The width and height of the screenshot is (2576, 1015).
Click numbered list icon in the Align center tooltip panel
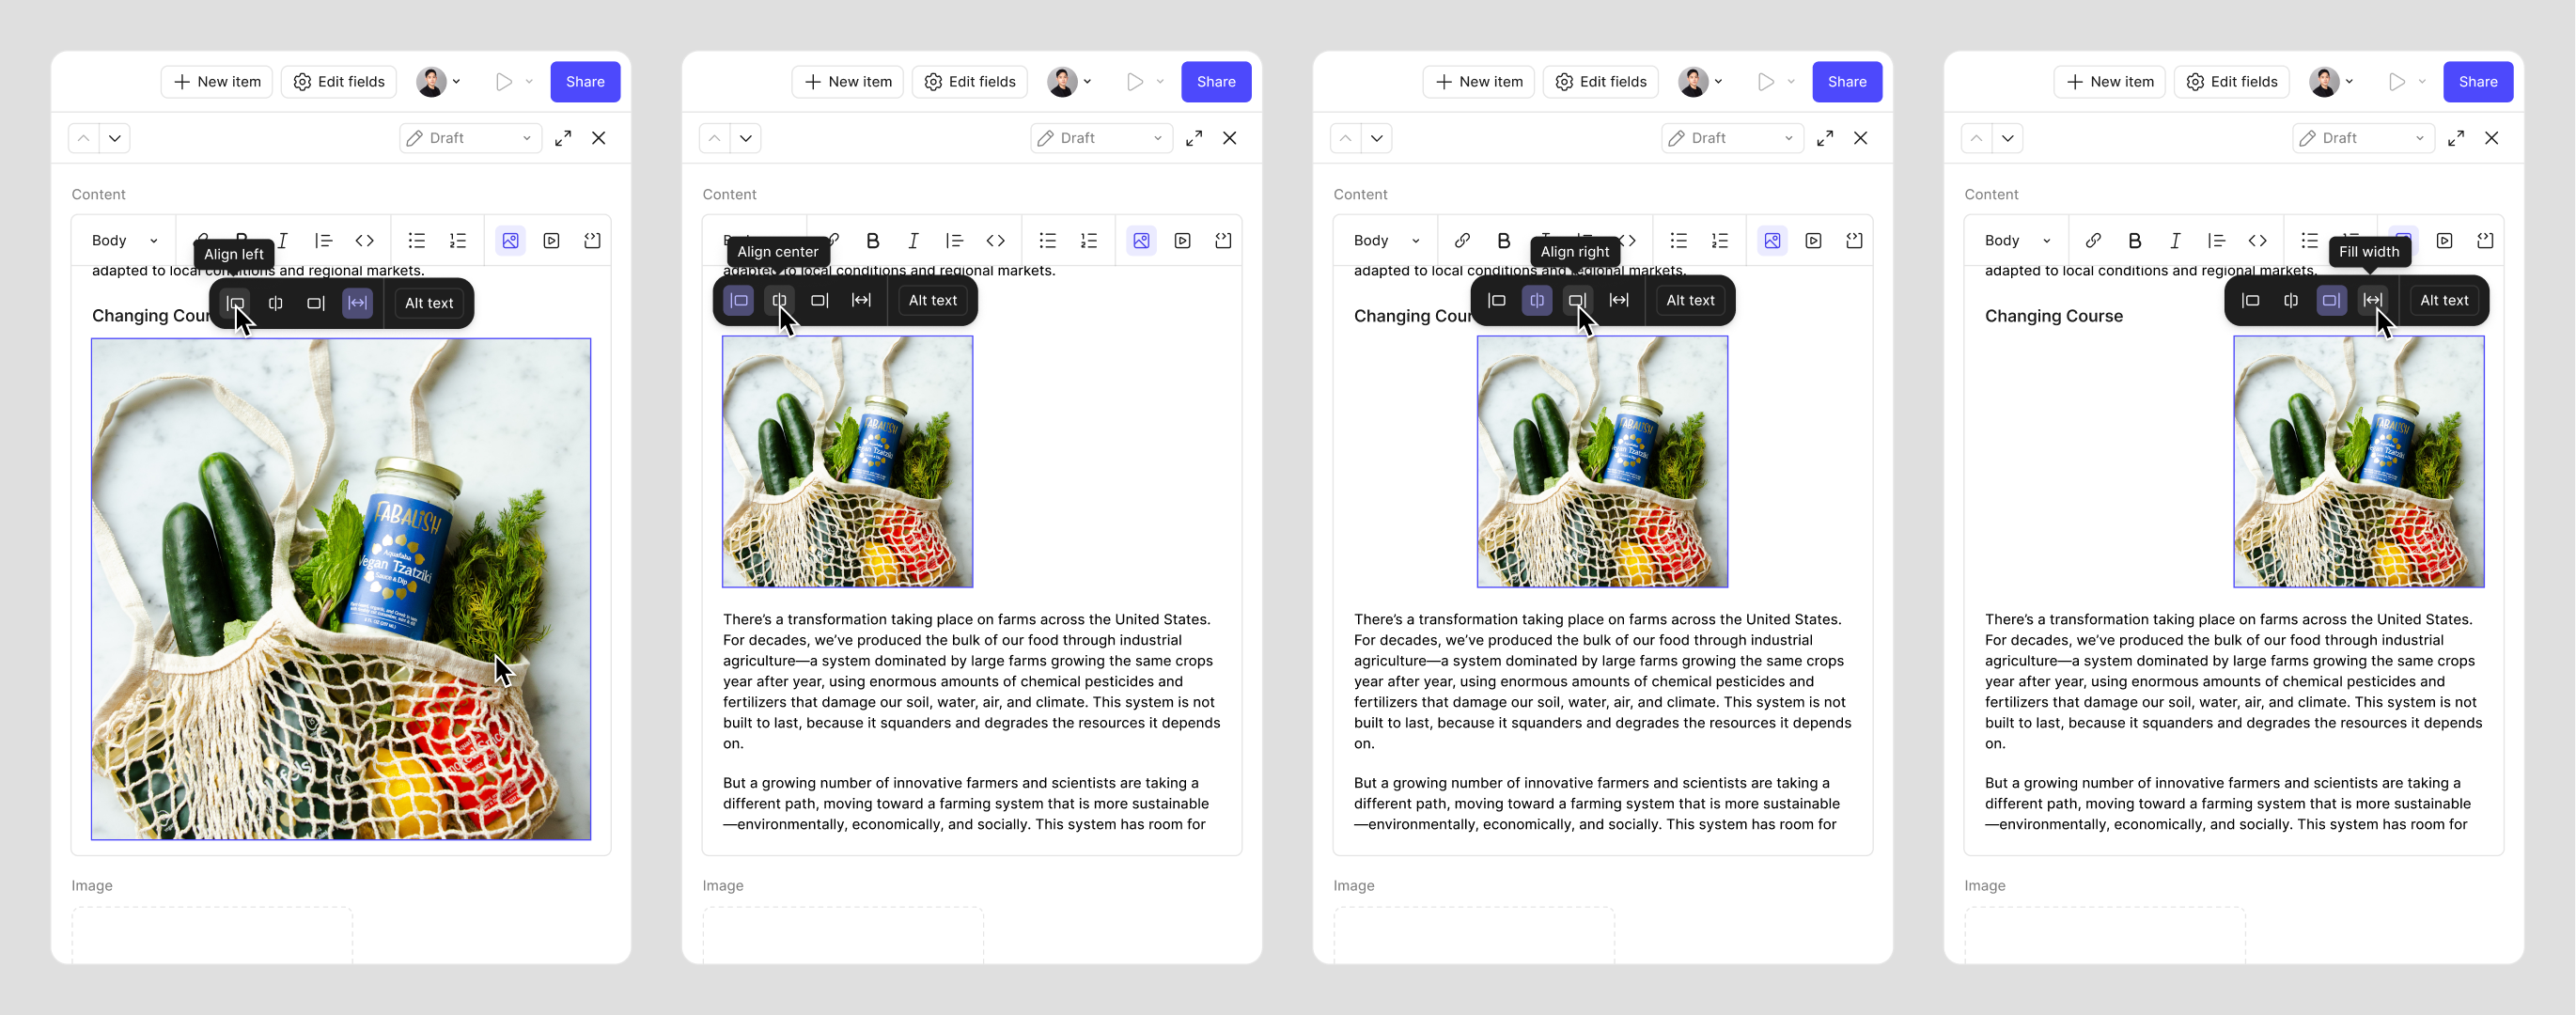click(x=1089, y=240)
